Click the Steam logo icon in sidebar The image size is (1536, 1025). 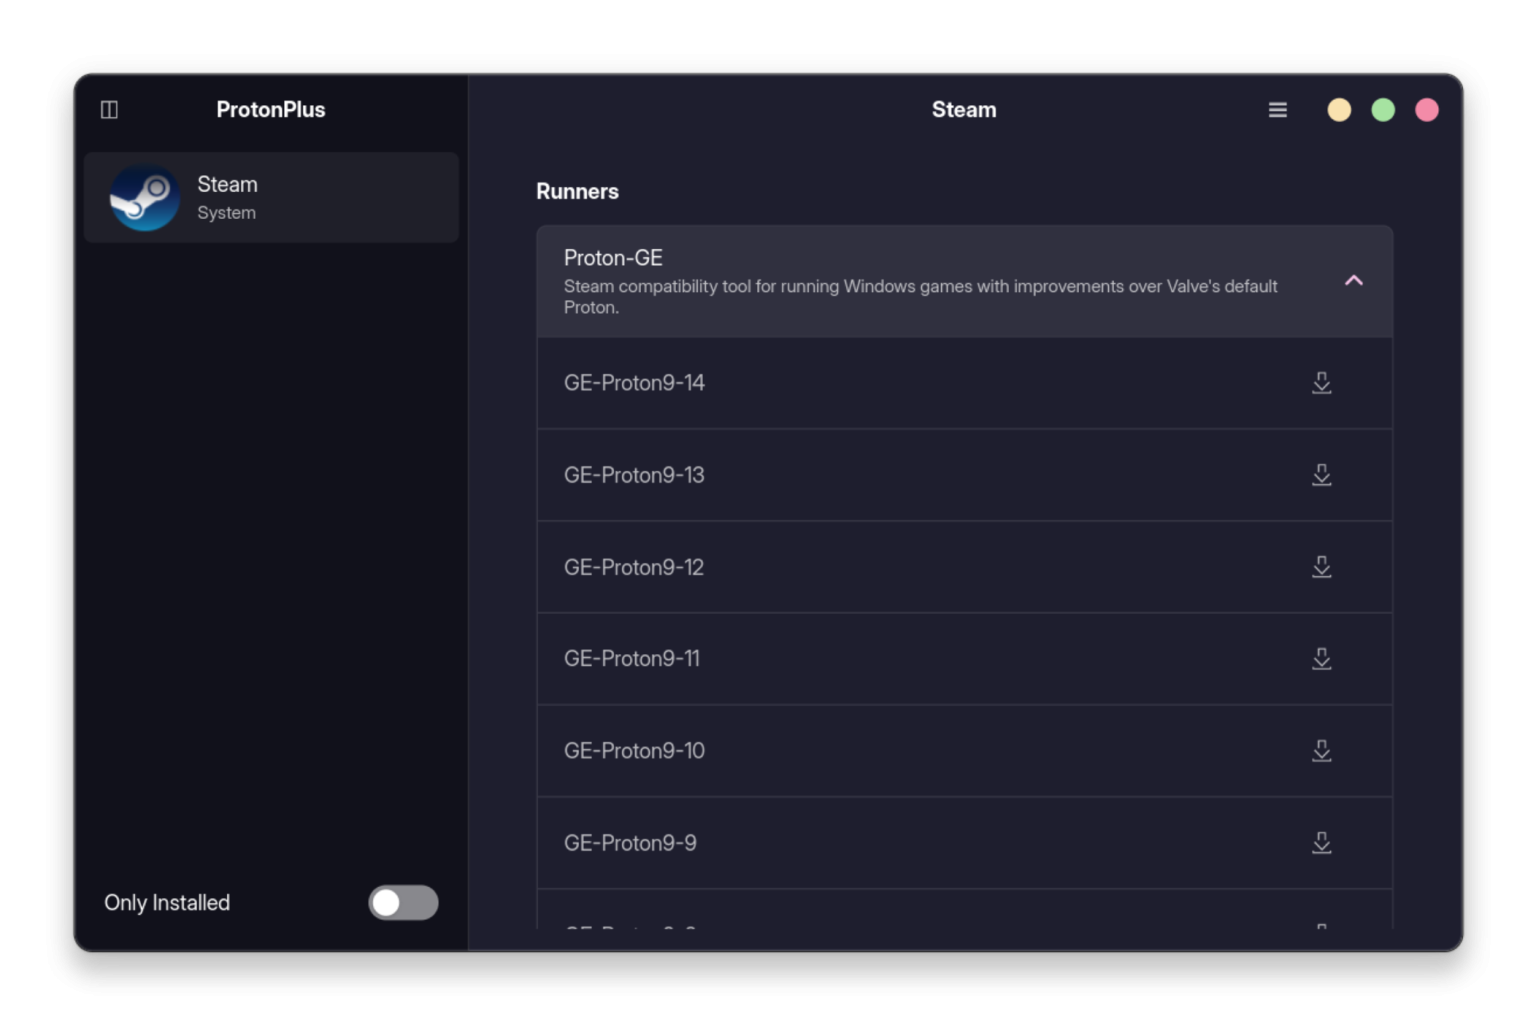(x=145, y=197)
